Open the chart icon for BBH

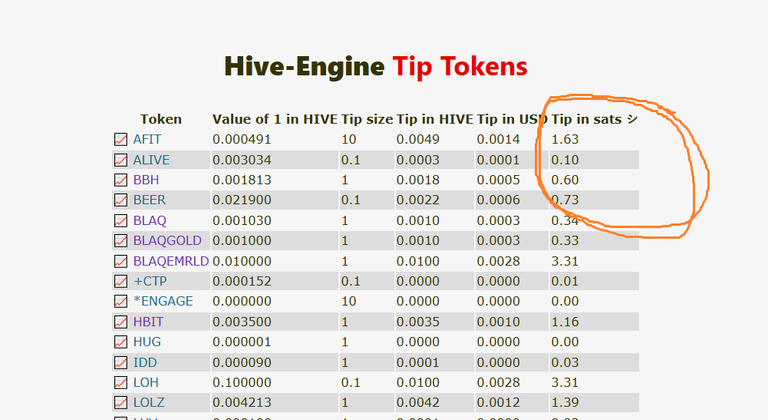(x=120, y=180)
